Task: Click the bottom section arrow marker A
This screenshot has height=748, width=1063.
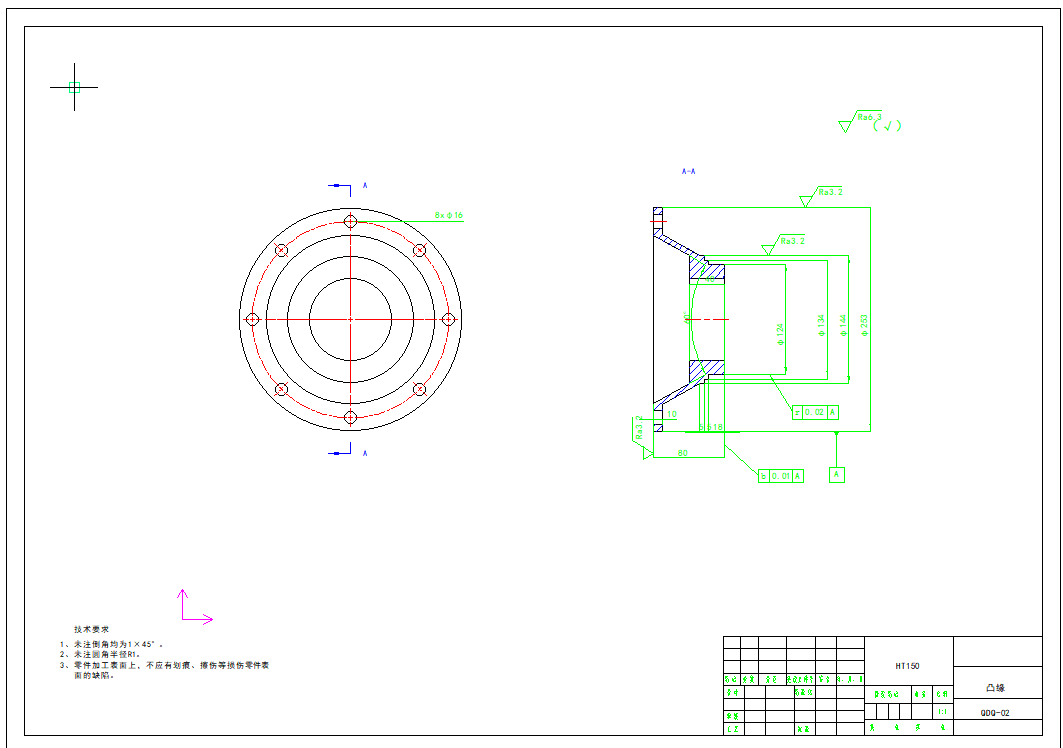Action: (342, 453)
